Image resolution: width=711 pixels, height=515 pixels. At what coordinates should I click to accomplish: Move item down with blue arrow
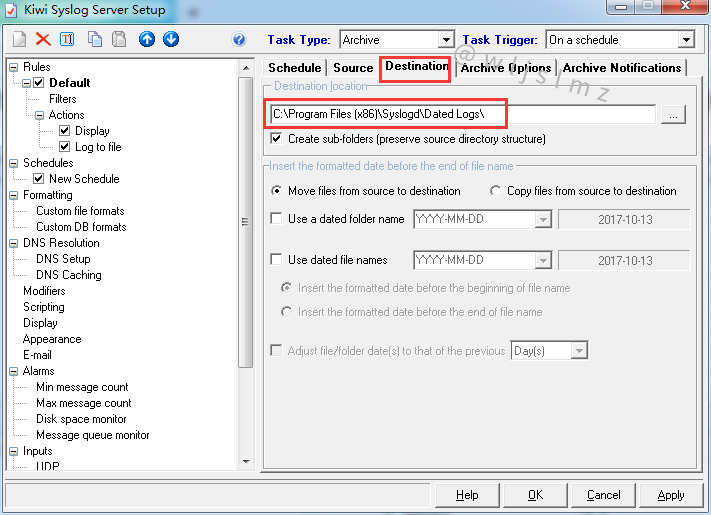171,39
